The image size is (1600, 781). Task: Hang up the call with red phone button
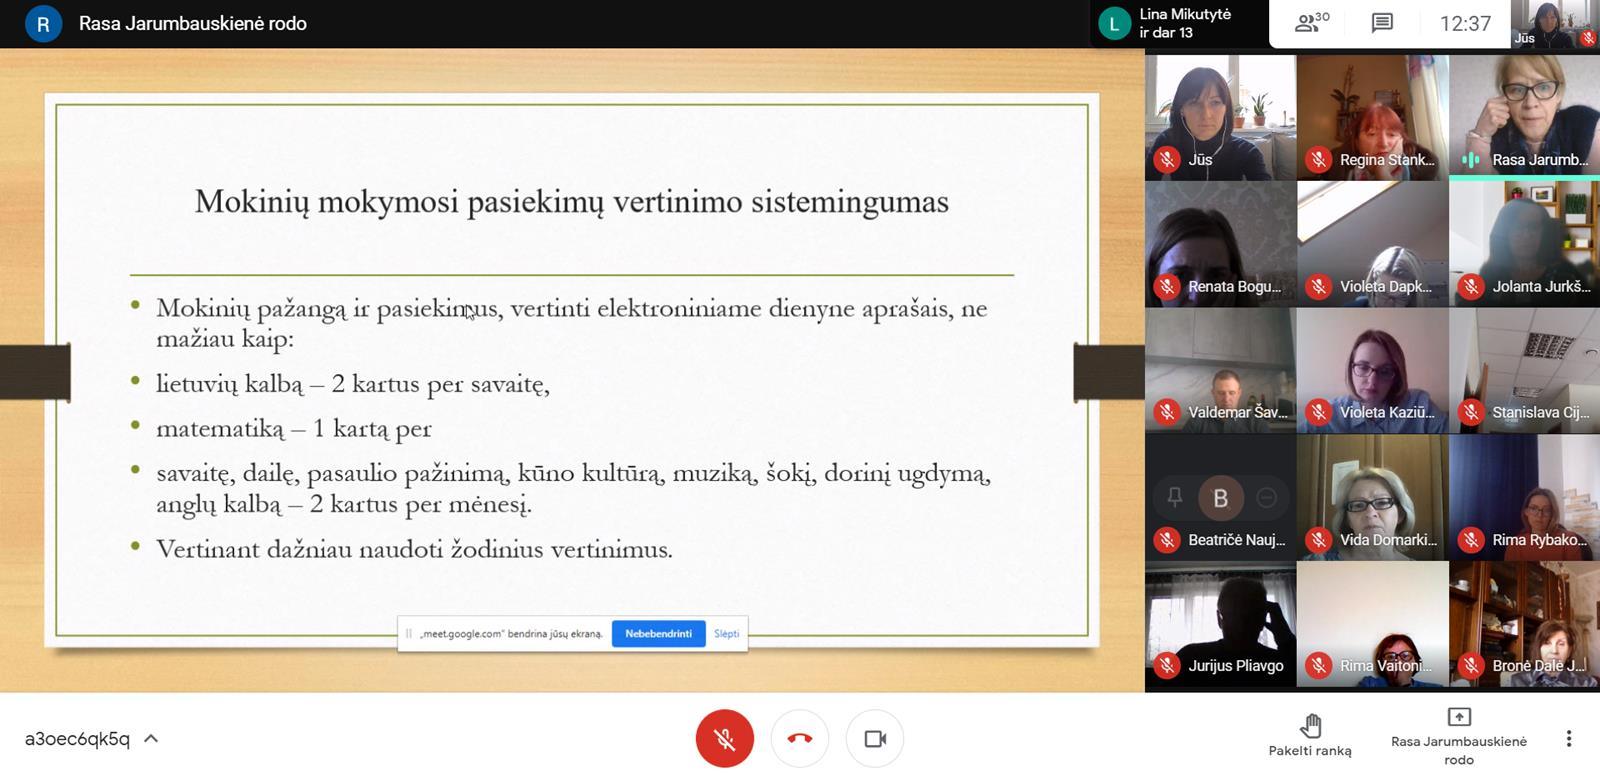pyautogui.click(x=799, y=739)
